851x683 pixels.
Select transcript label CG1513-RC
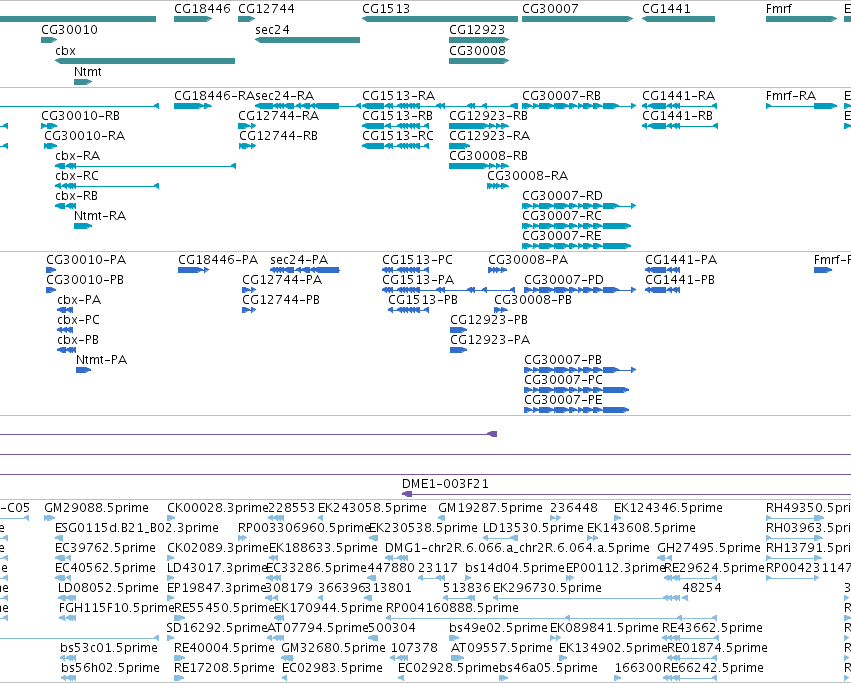point(398,136)
